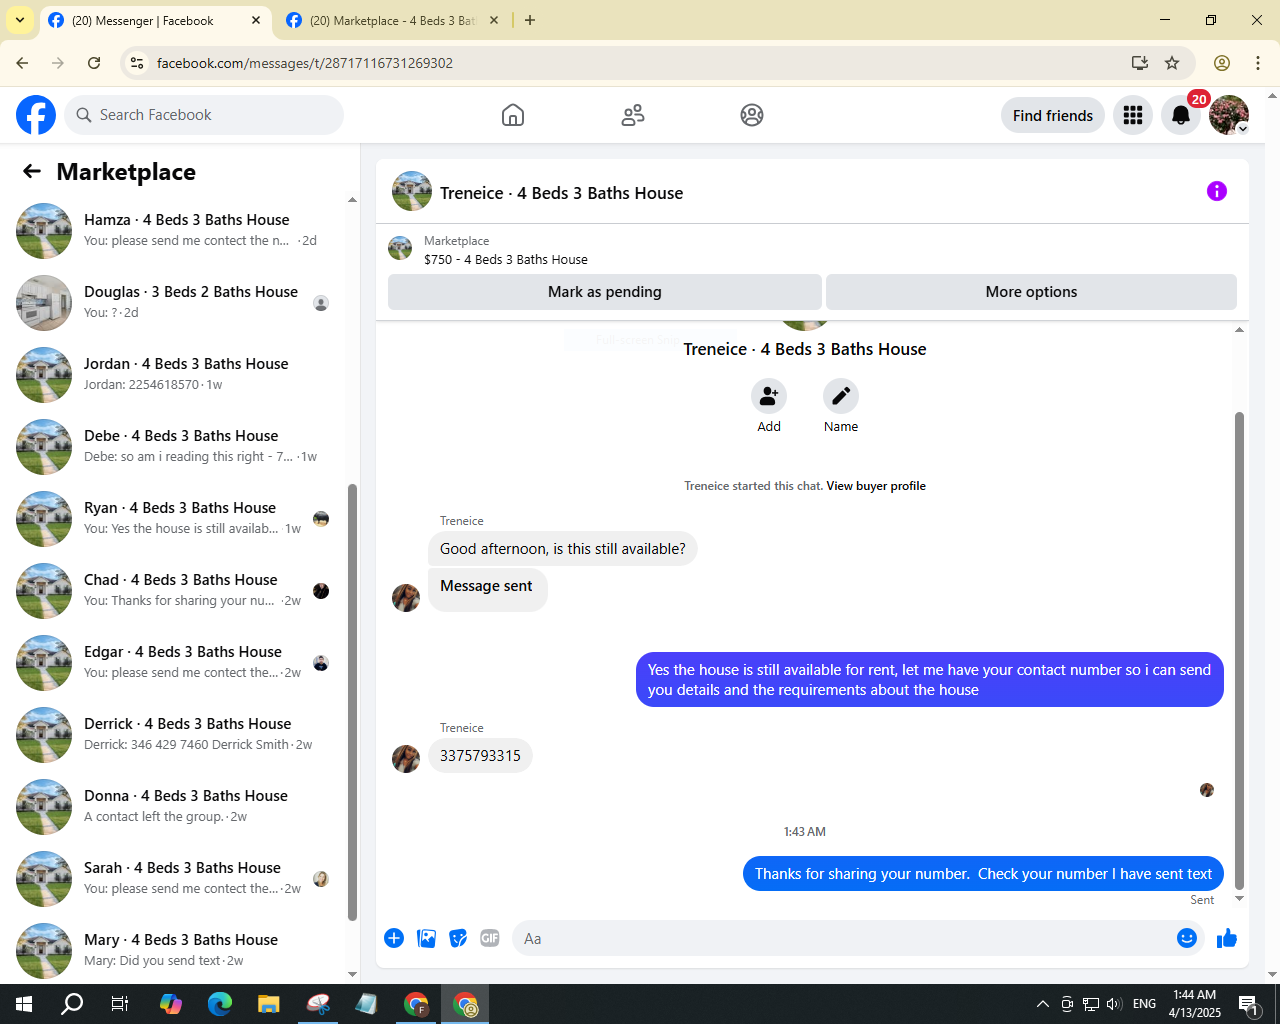Add people to the chat

point(769,396)
